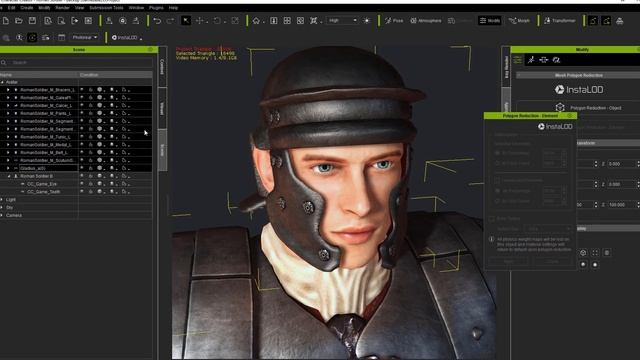Choose the Rotate gizmo tool
640x360 pixels.
217,20
